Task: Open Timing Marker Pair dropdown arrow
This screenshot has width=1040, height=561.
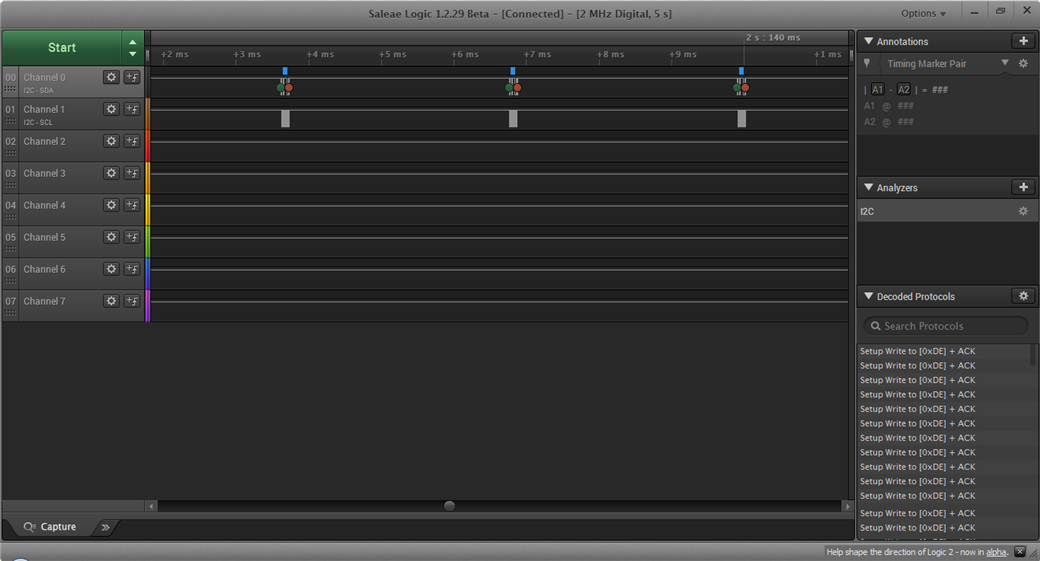Action: [x=1005, y=63]
